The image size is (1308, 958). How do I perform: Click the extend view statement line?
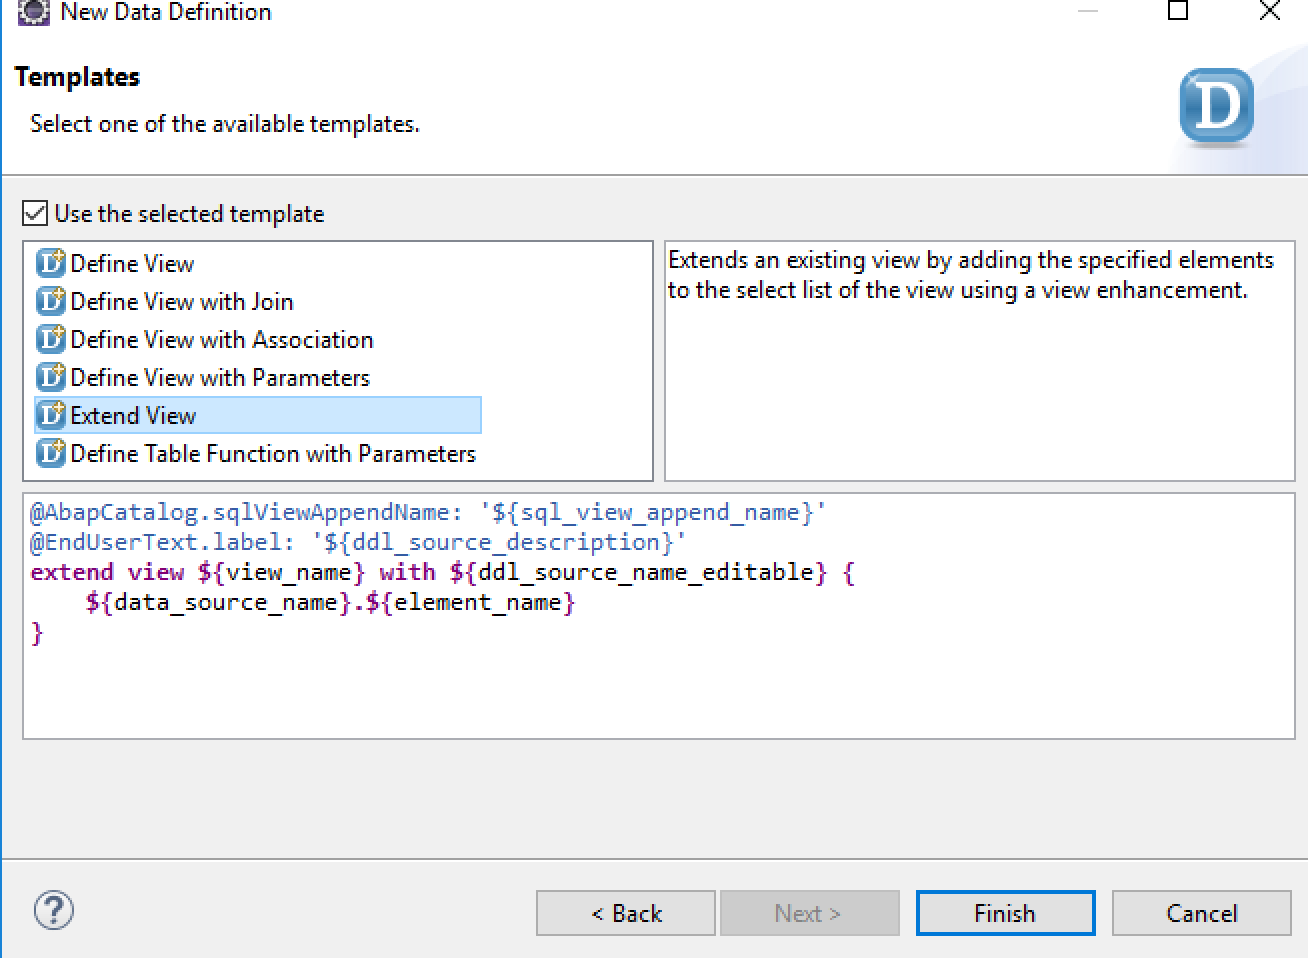tap(442, 572)
